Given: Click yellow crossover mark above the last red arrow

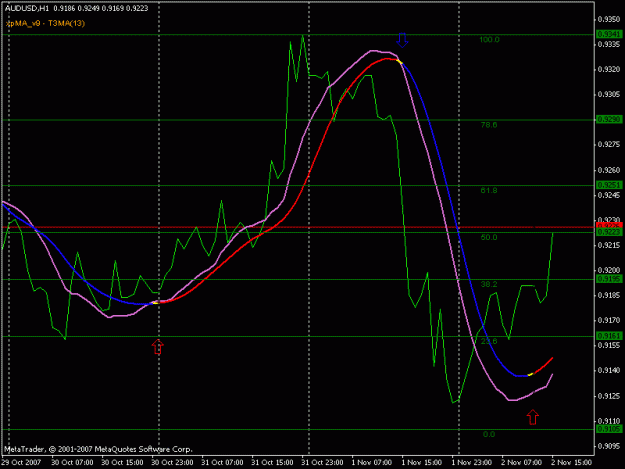Looking at the screenshot, I should coord(530,374).
